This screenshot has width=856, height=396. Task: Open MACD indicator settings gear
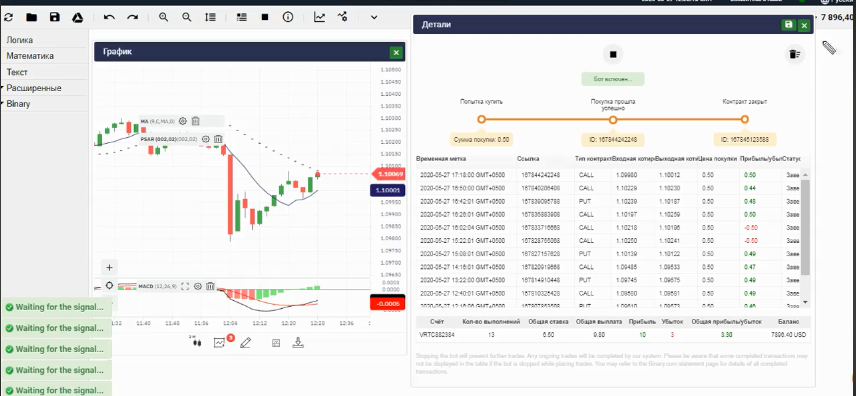coord(198,286)
